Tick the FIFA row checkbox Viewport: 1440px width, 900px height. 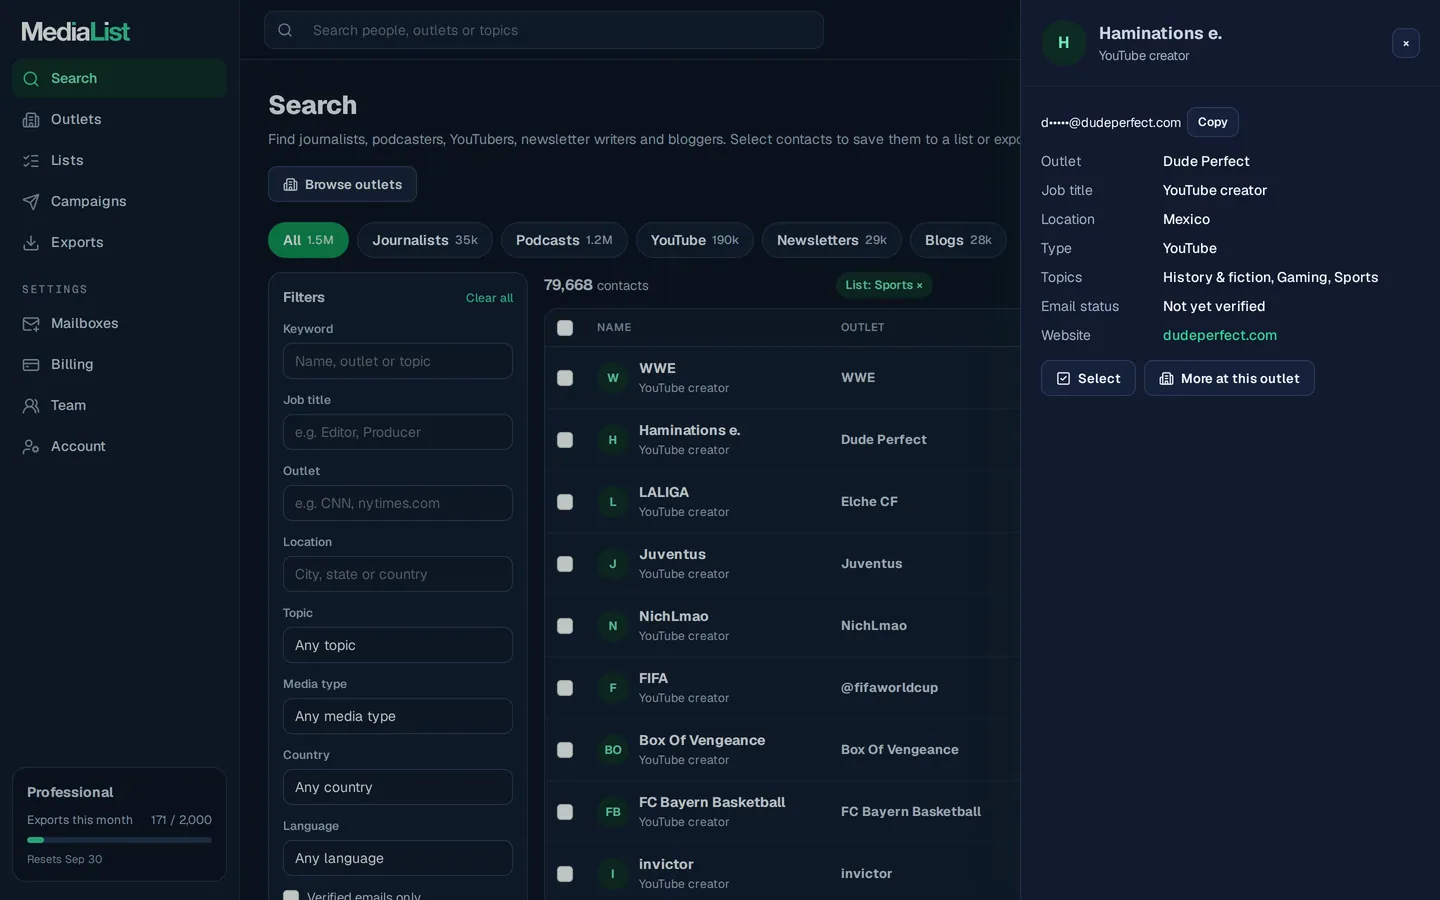point(565,688)
